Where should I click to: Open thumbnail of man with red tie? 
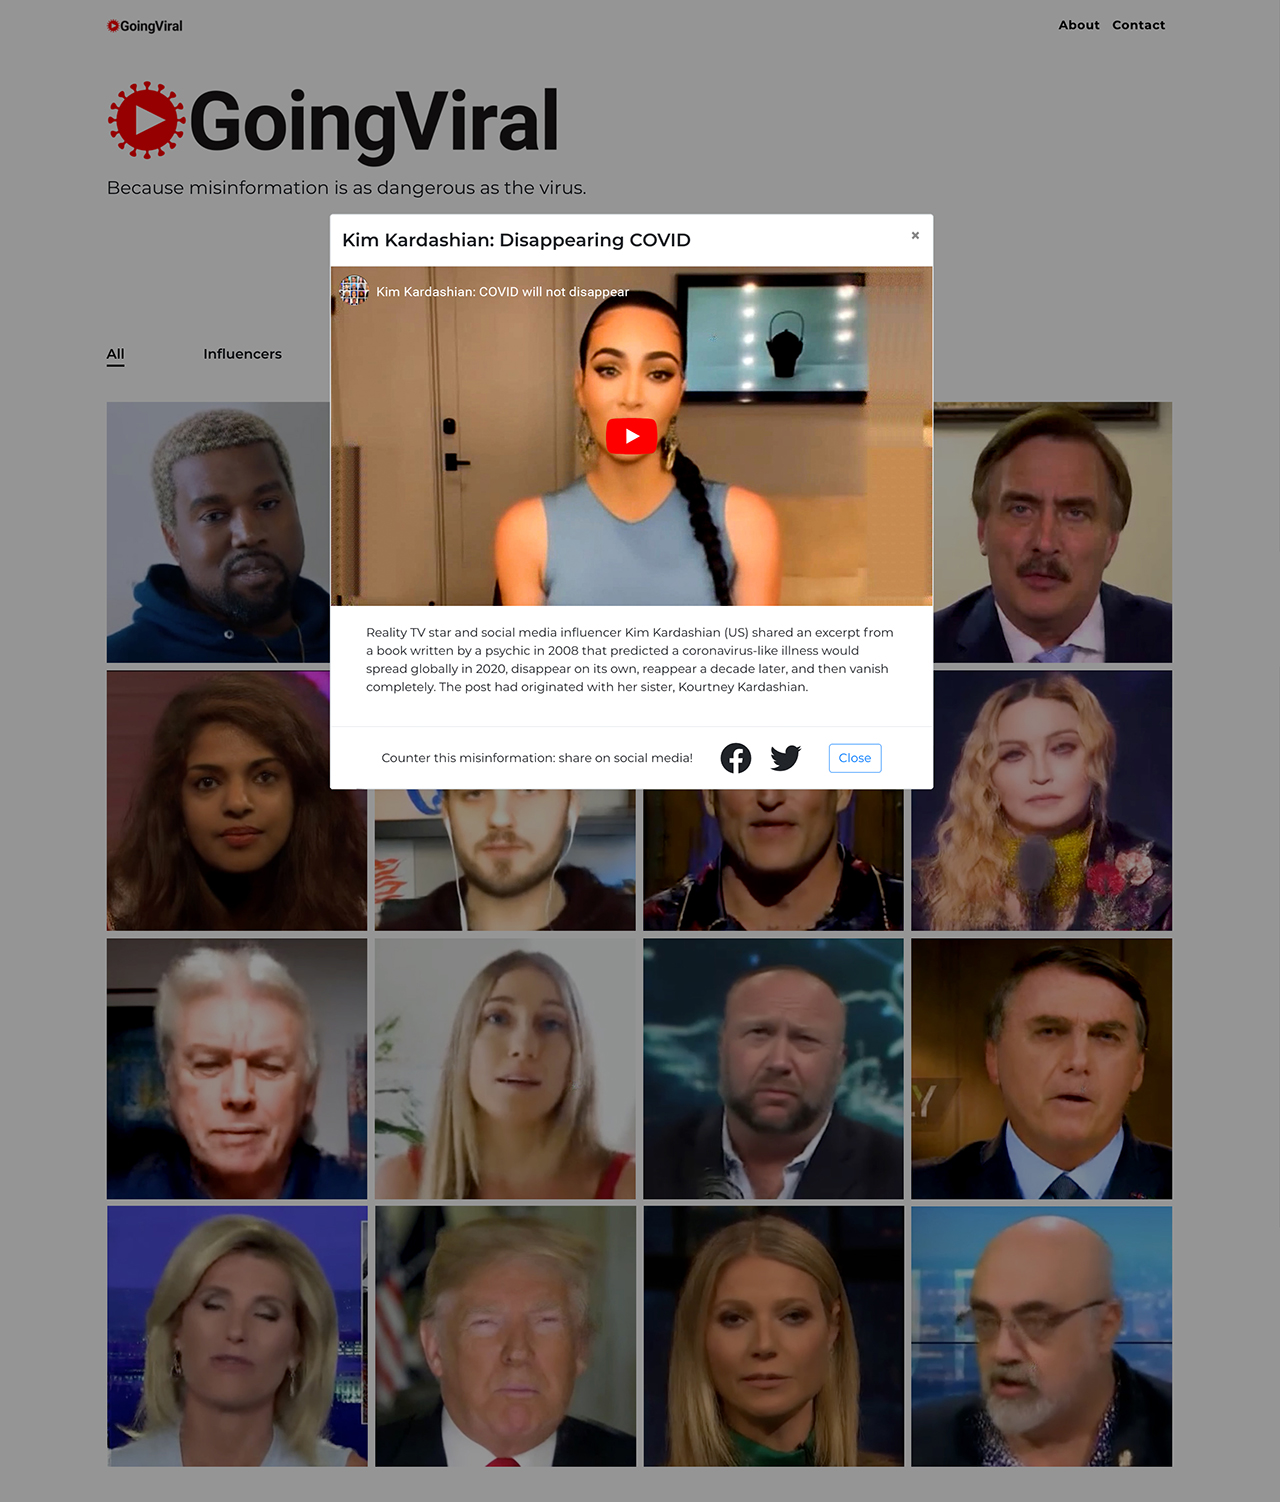[505, 1336]
